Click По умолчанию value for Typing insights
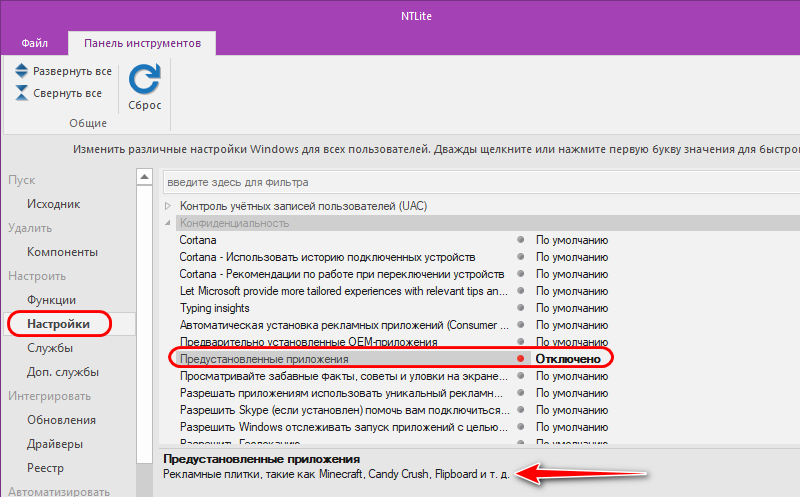Image resolution: width=800 pixels, height=497 pixels. 572,308
